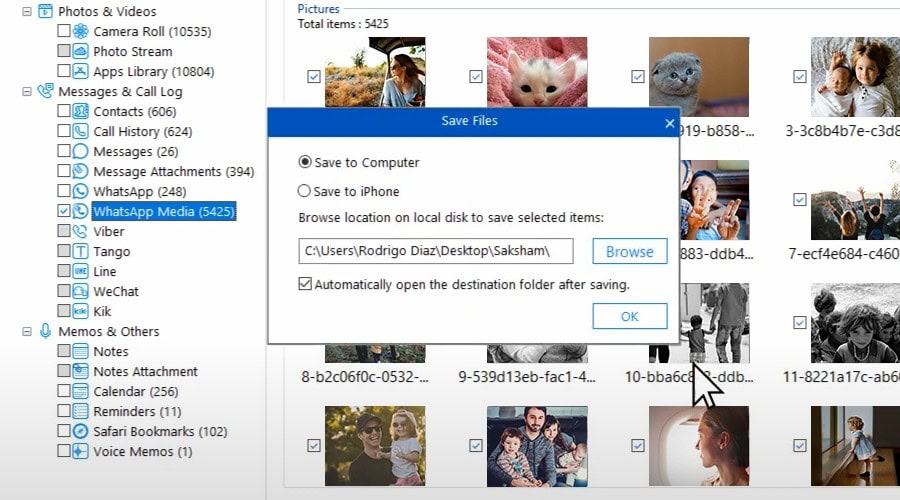Click the Browse button
The height and width of the screenshot is (500, 900).
(x=630, y=251)
